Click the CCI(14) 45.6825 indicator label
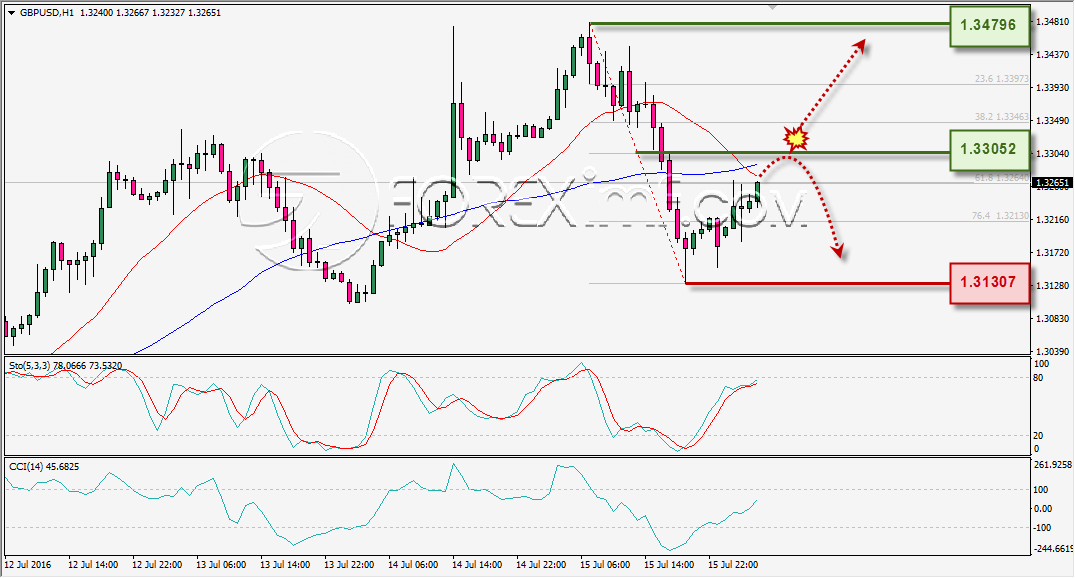Image resolution: width=1075 pixels, height=578 pixels. coord(44,467)
